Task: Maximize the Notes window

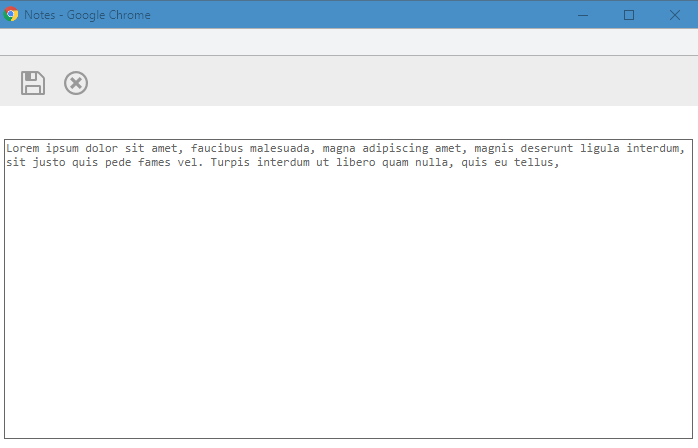Action: click(x=629, y=15)
